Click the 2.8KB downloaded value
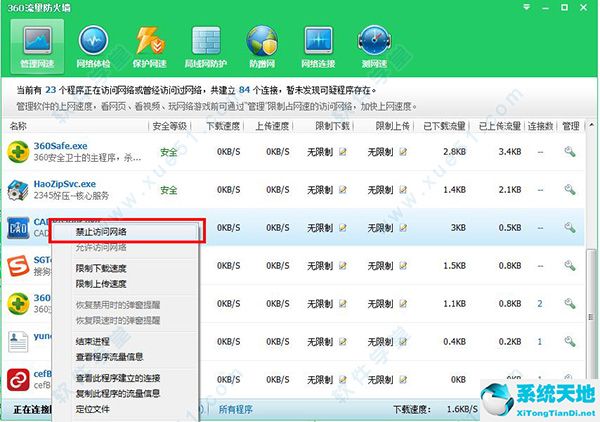 click(x=455, y=152)
